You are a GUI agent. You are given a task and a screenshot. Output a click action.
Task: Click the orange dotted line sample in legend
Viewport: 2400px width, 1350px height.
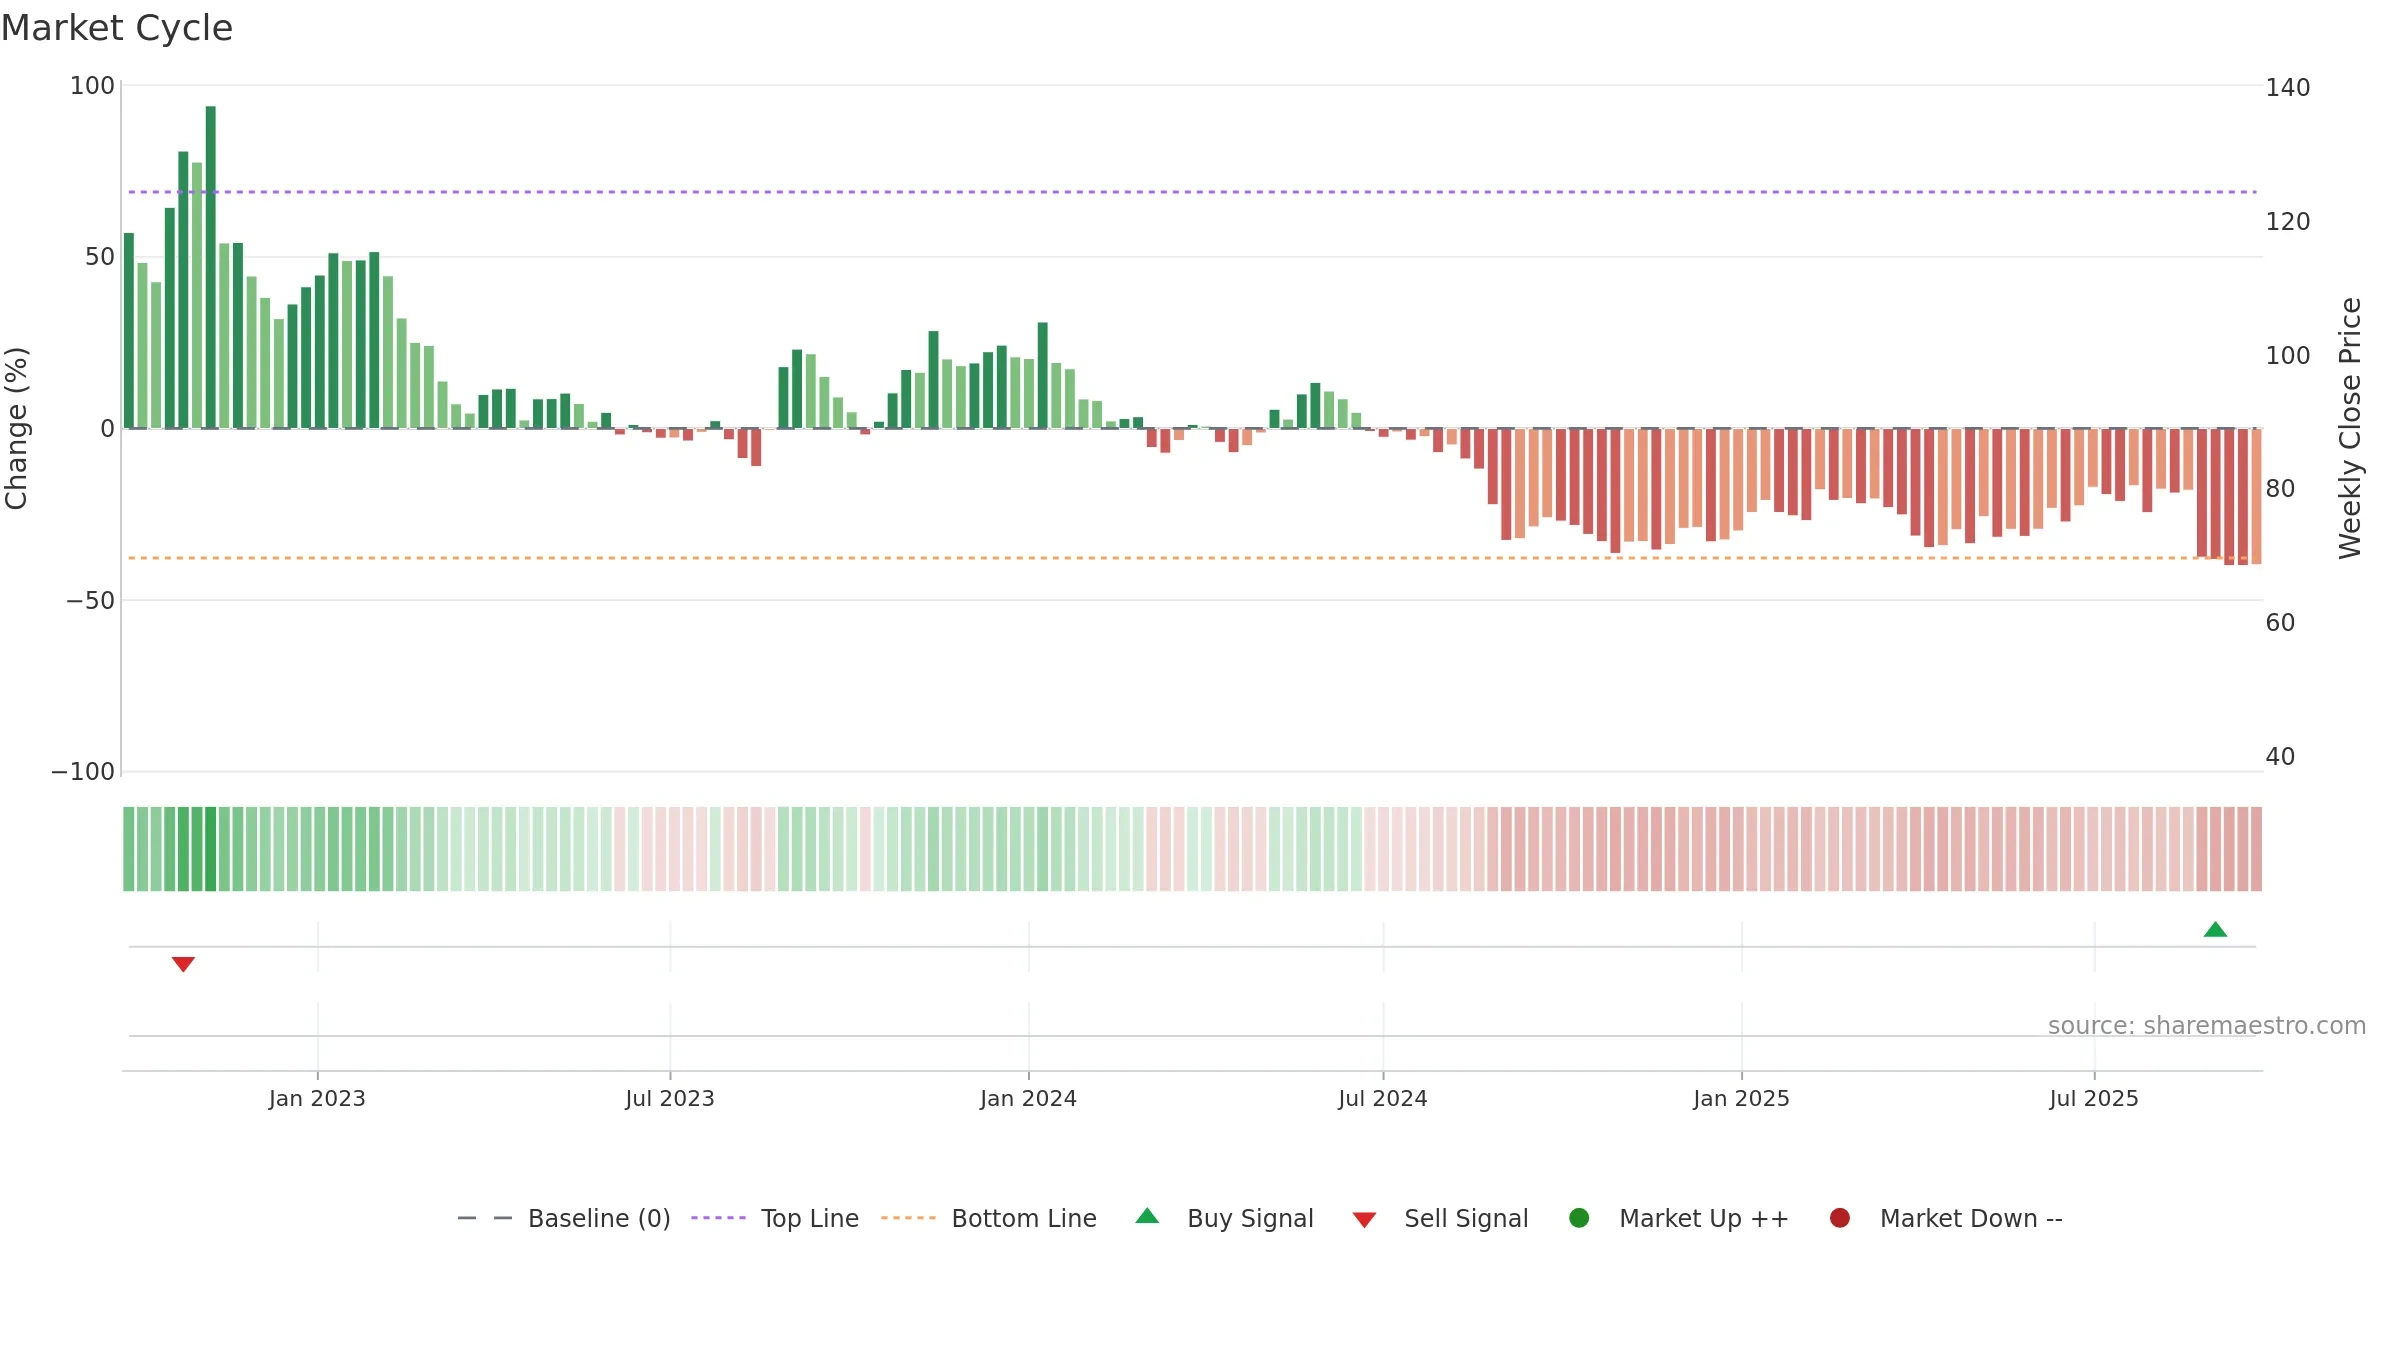(908, 1218)
